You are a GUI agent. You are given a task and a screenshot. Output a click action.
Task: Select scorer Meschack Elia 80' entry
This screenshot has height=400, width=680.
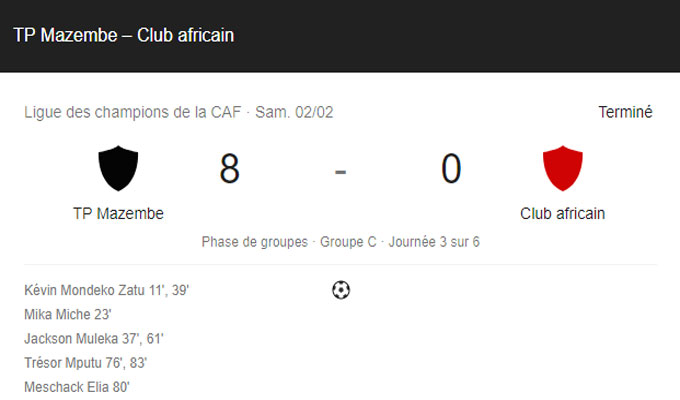(x=77, y=387)
